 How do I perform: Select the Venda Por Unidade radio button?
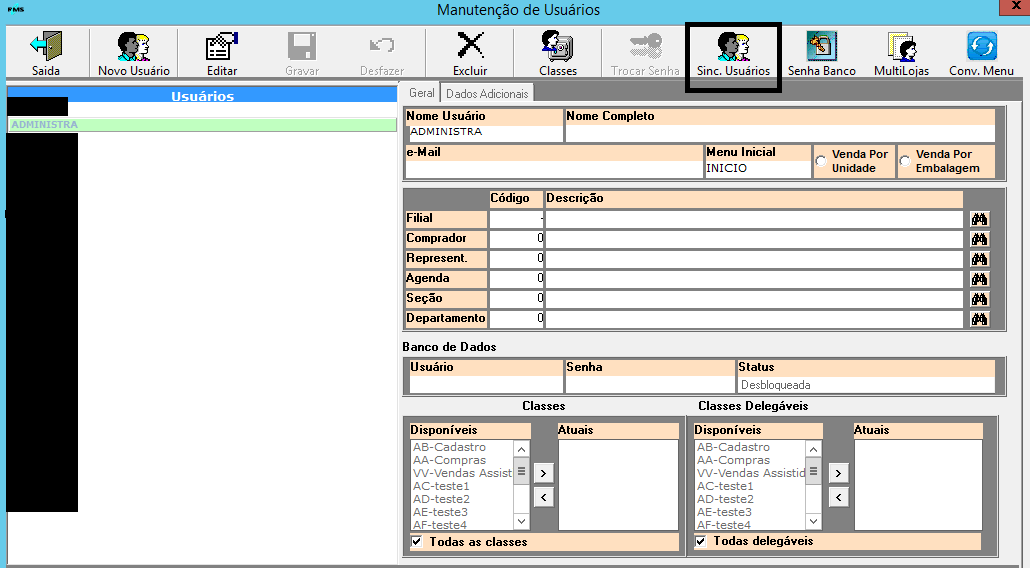point(820,161)
